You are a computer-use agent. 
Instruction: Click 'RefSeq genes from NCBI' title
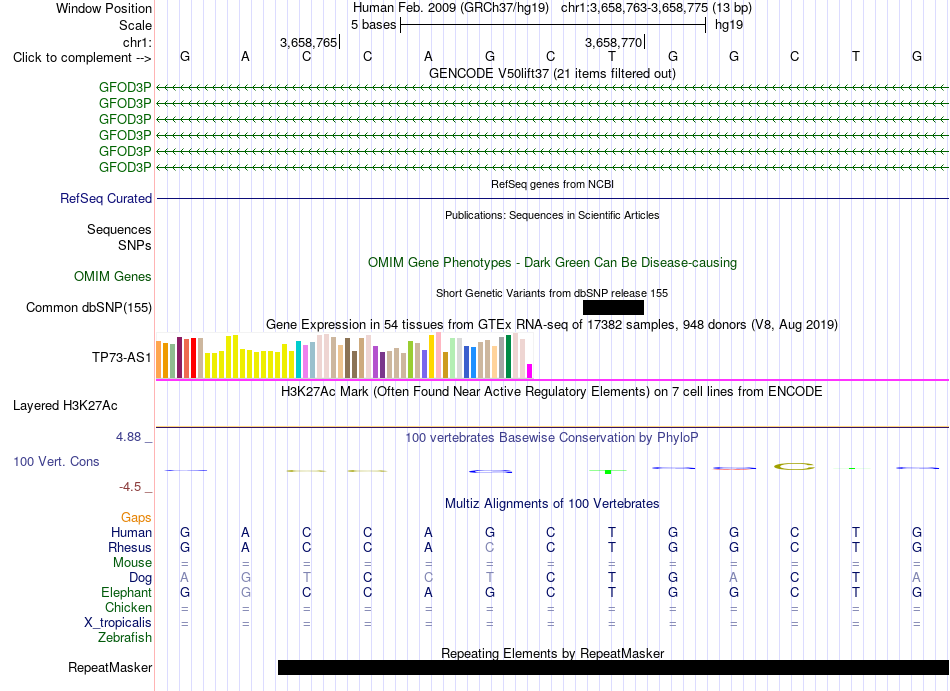tap(553, 184)
